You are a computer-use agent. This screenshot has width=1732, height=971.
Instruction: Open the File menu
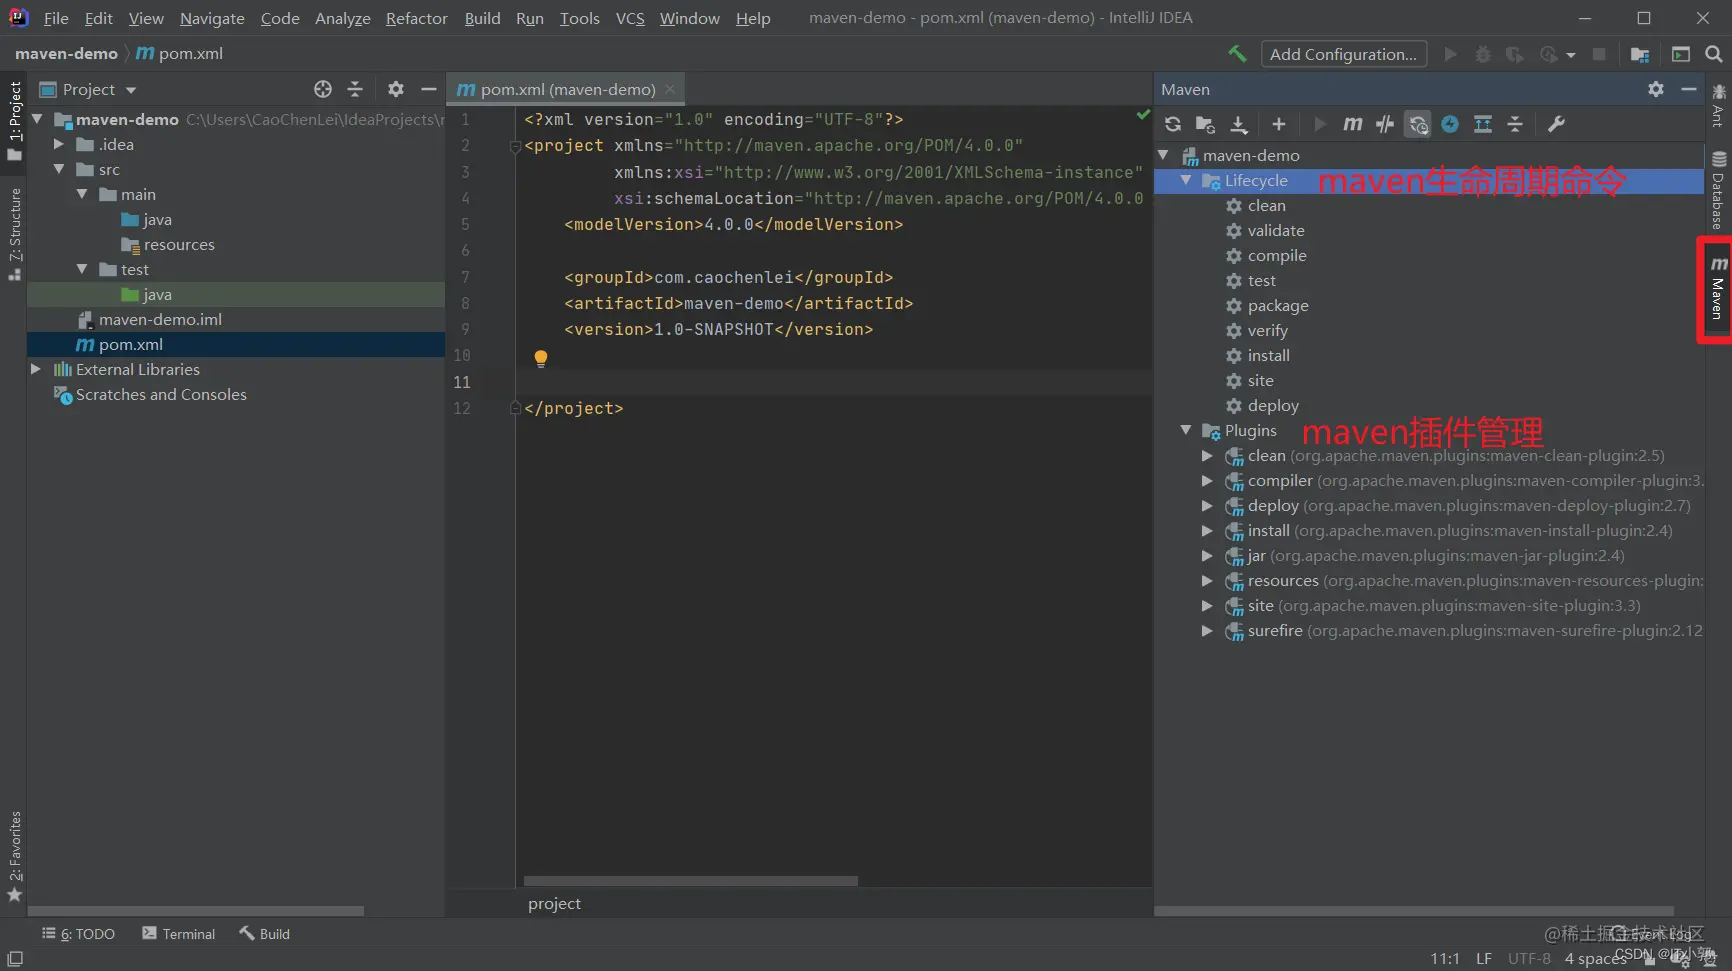[x=56, y=18]
